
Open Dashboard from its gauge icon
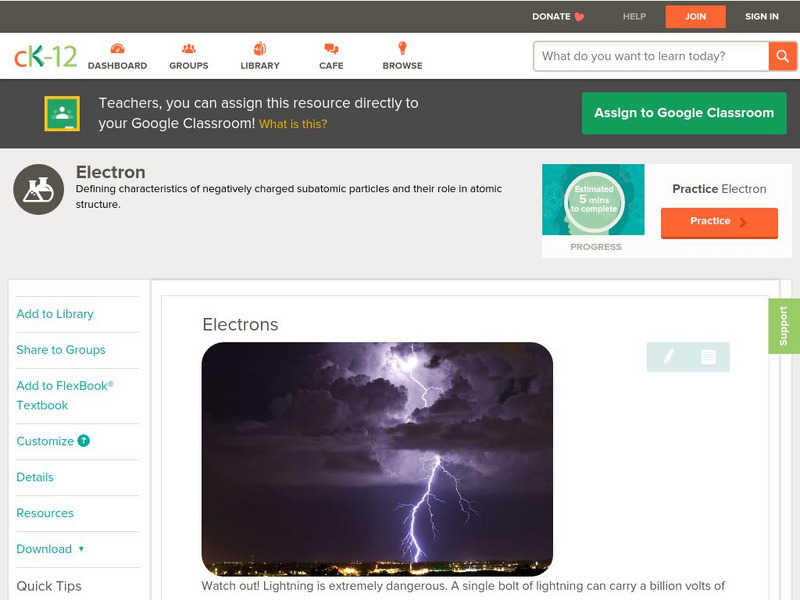[117, 48]
